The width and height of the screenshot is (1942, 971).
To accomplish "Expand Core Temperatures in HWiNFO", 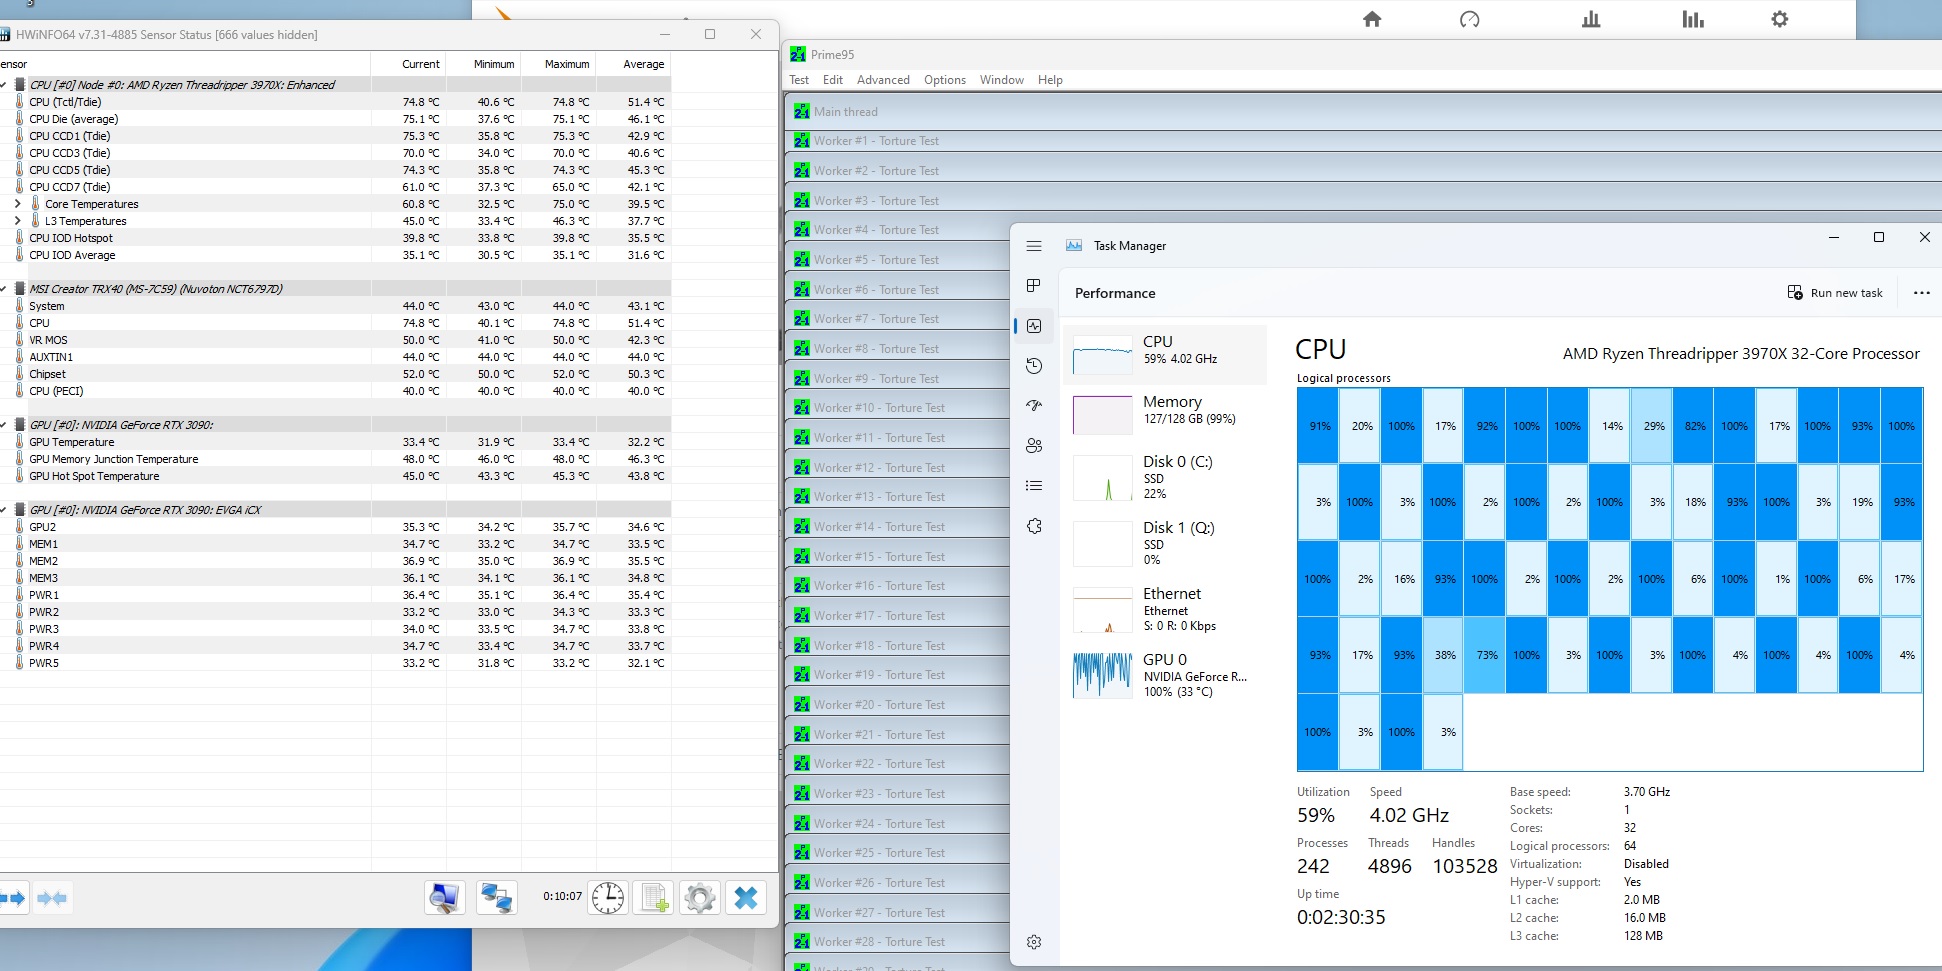I will point(17,204).
